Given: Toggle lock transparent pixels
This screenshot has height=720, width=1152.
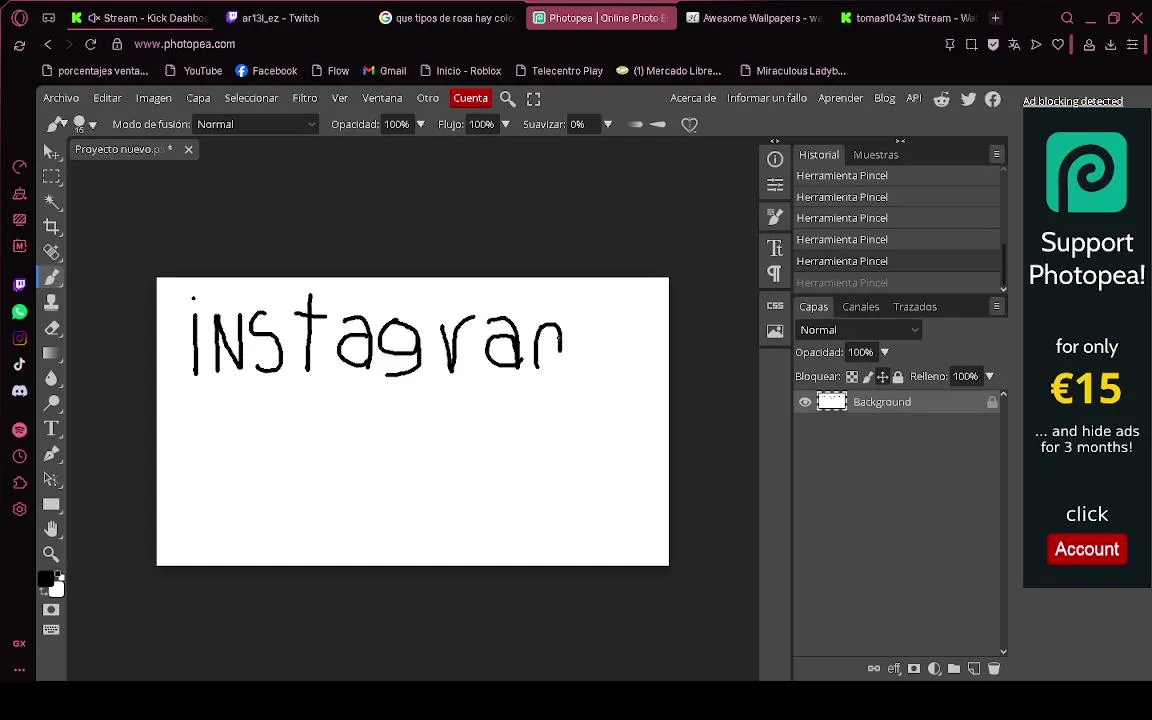Looking at the screenshot, I should tap(852, 377).
